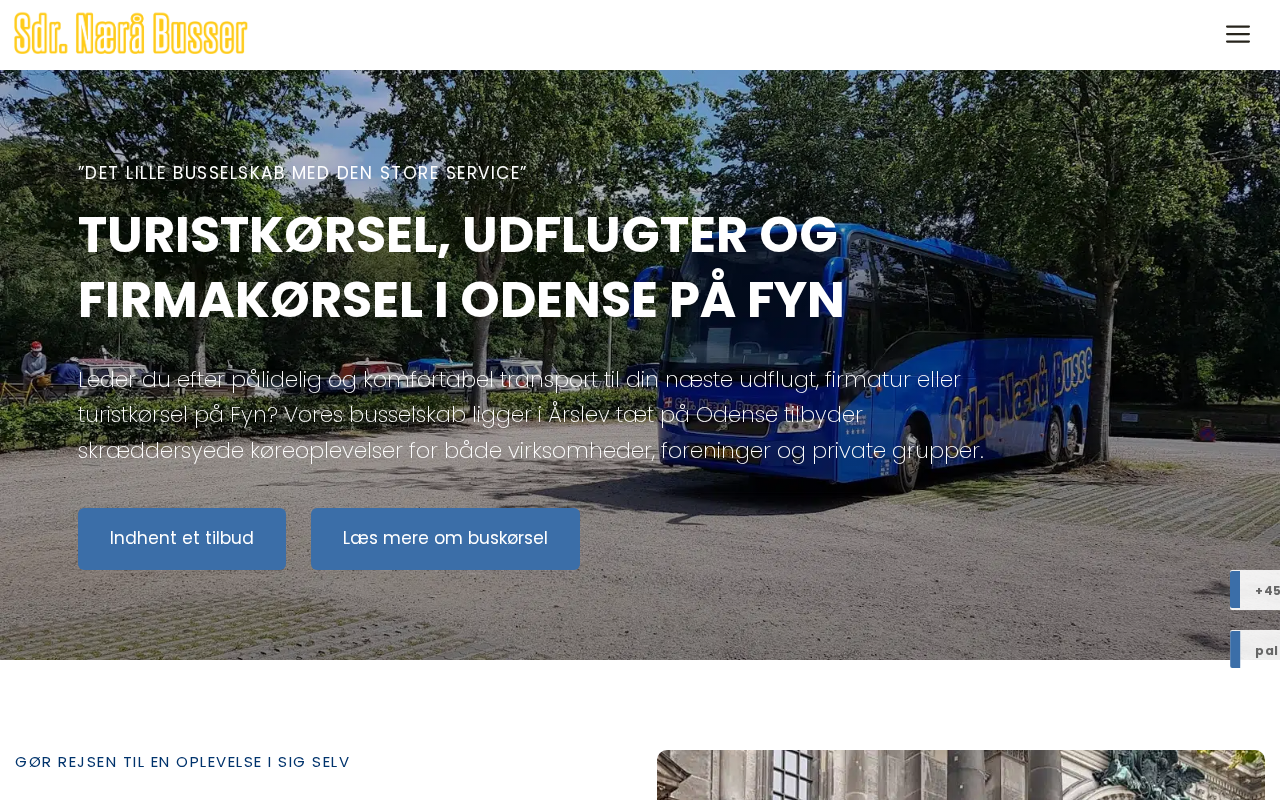
Task: Open the hamburger navigation menu
Action: pyautogui.click(x=1237, y=34)
